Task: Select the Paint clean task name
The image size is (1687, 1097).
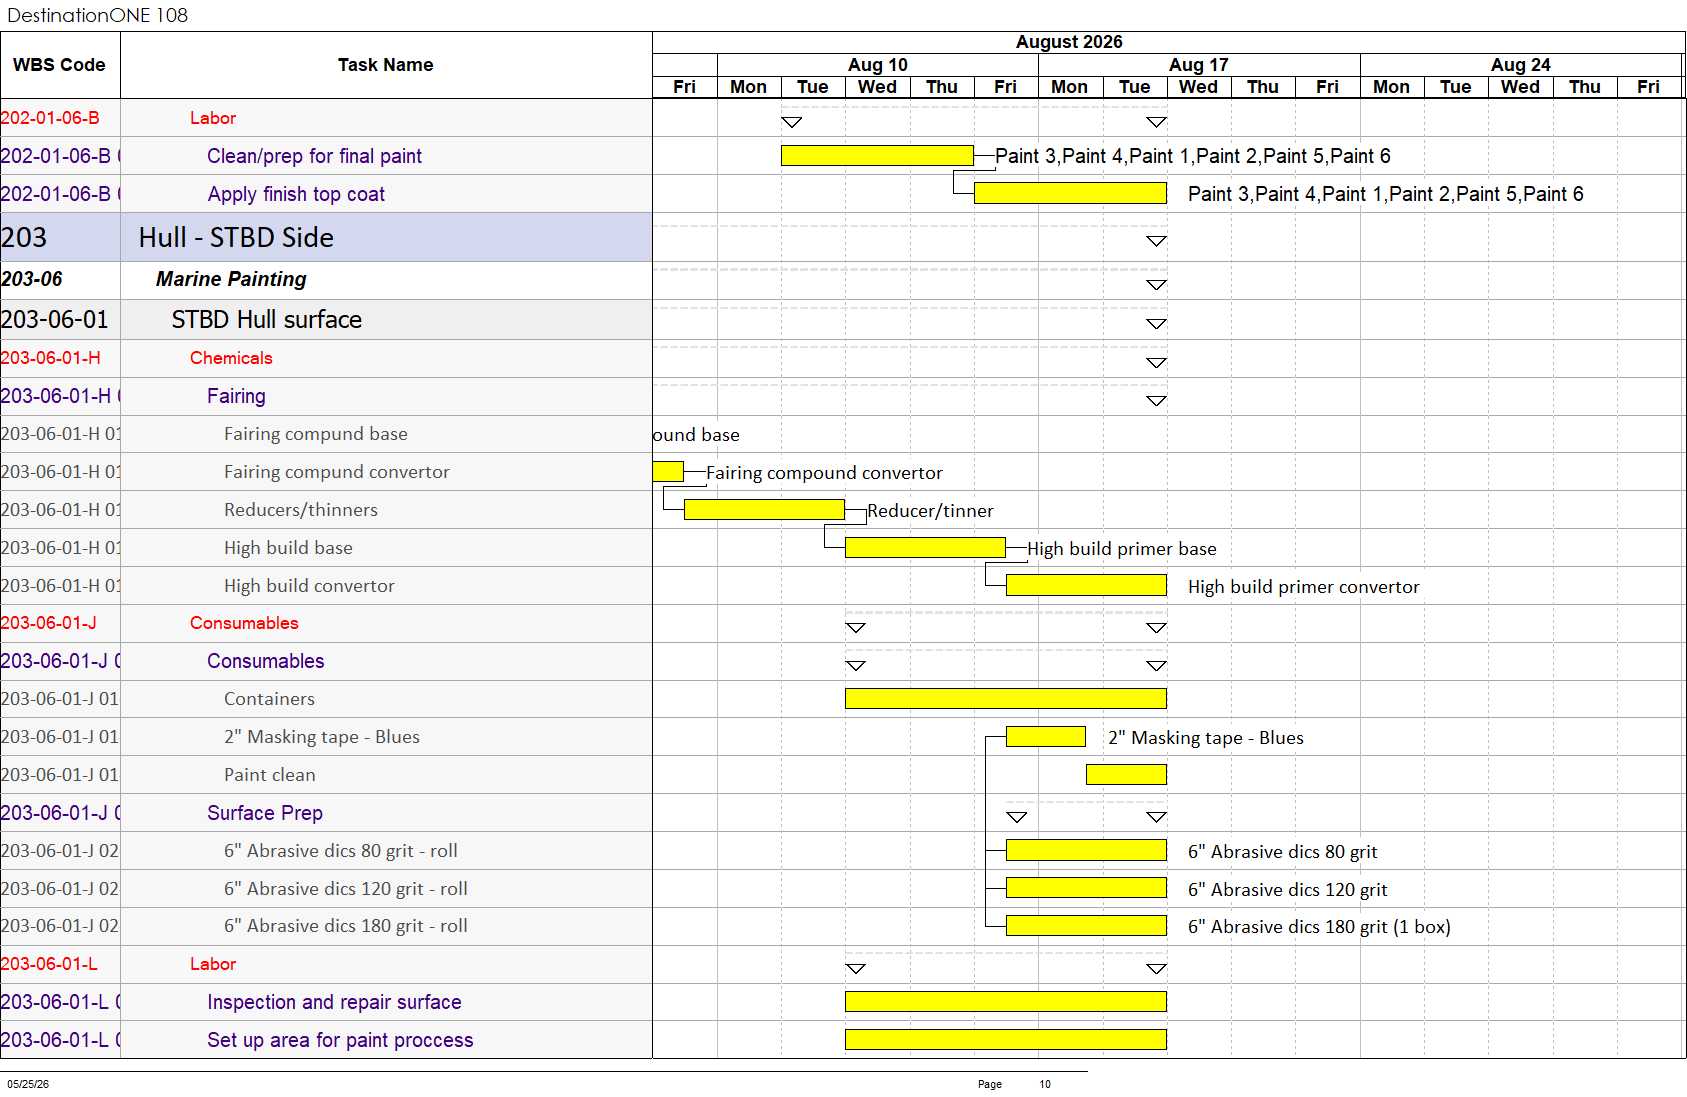Action: point(270,775)
